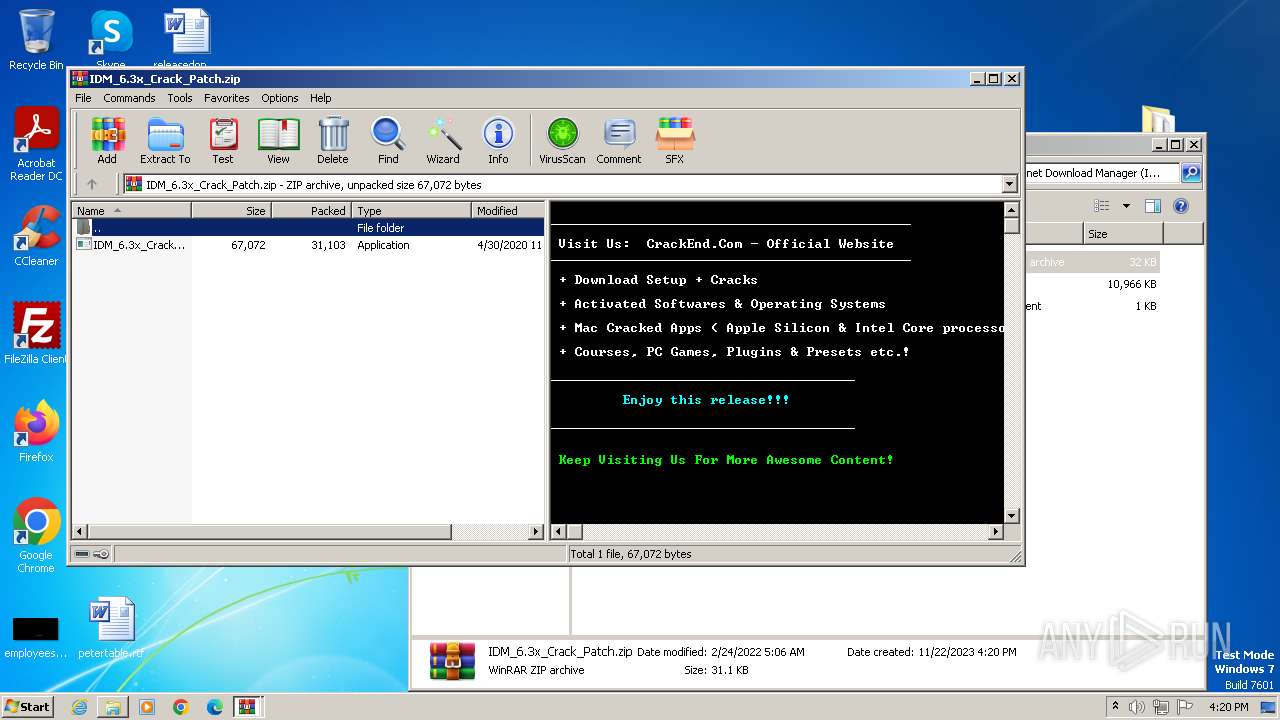Sort by Modified column header
1280x720 pixels.
tap(508, 210)
